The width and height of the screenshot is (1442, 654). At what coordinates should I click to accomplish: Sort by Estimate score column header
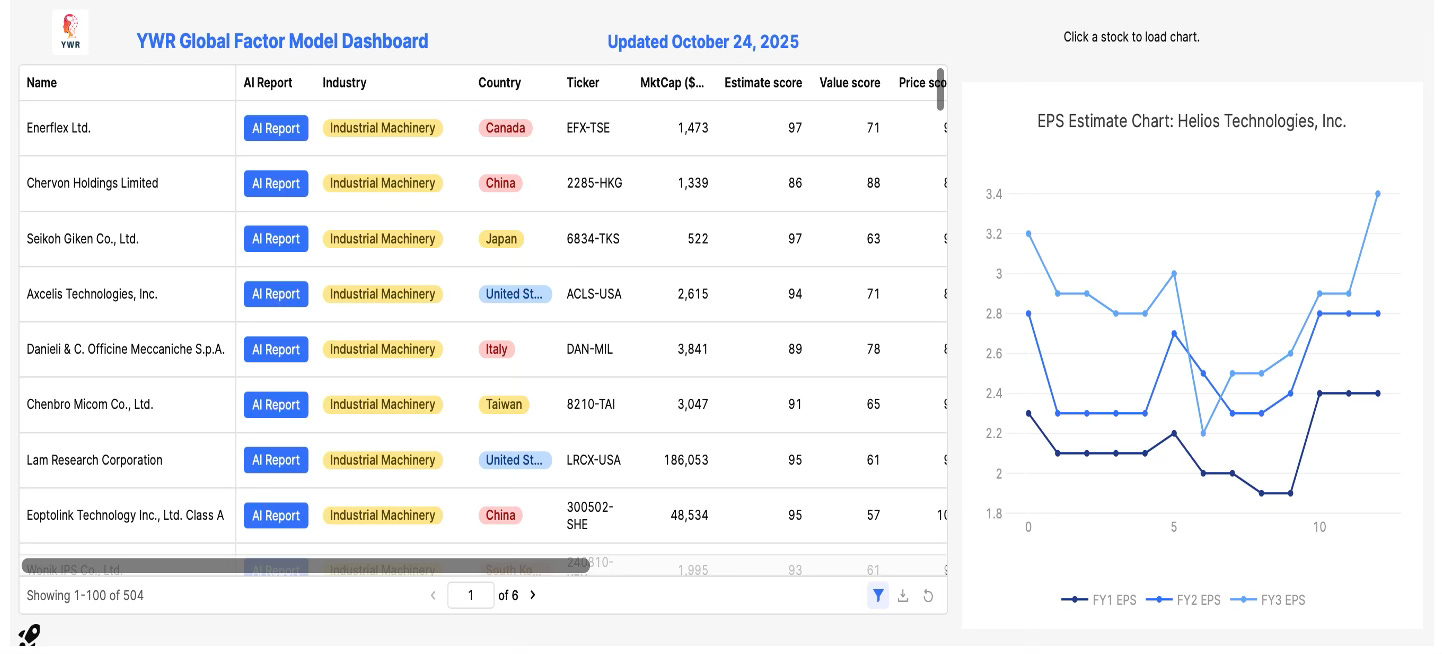(763, 83)
